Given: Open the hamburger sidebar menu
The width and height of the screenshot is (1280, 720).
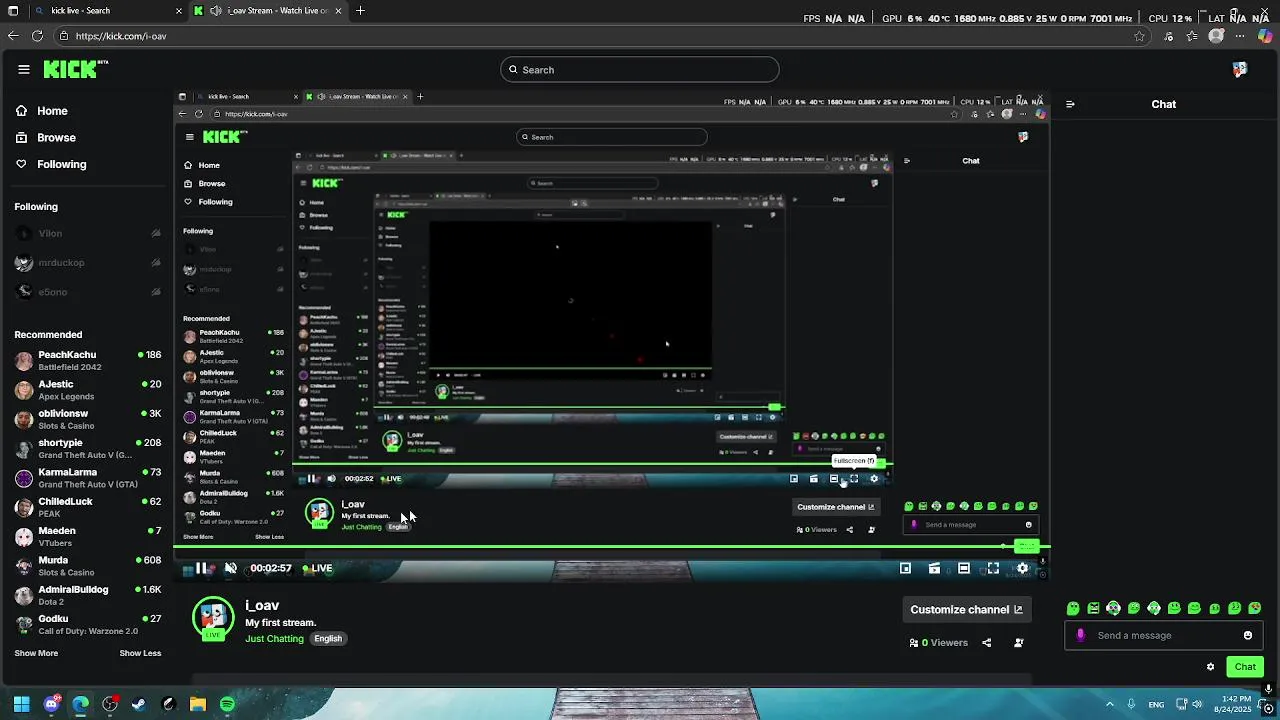Looking at the screenshot, I should coord(24,69).
